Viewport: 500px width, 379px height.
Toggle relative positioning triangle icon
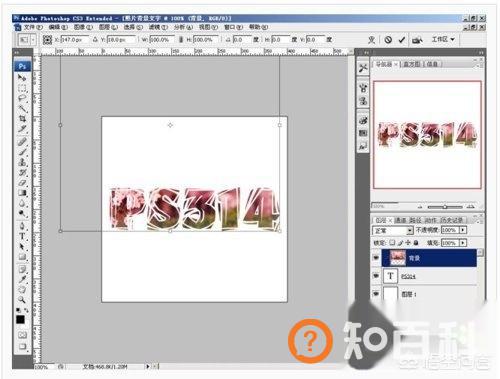click(95, 40)
